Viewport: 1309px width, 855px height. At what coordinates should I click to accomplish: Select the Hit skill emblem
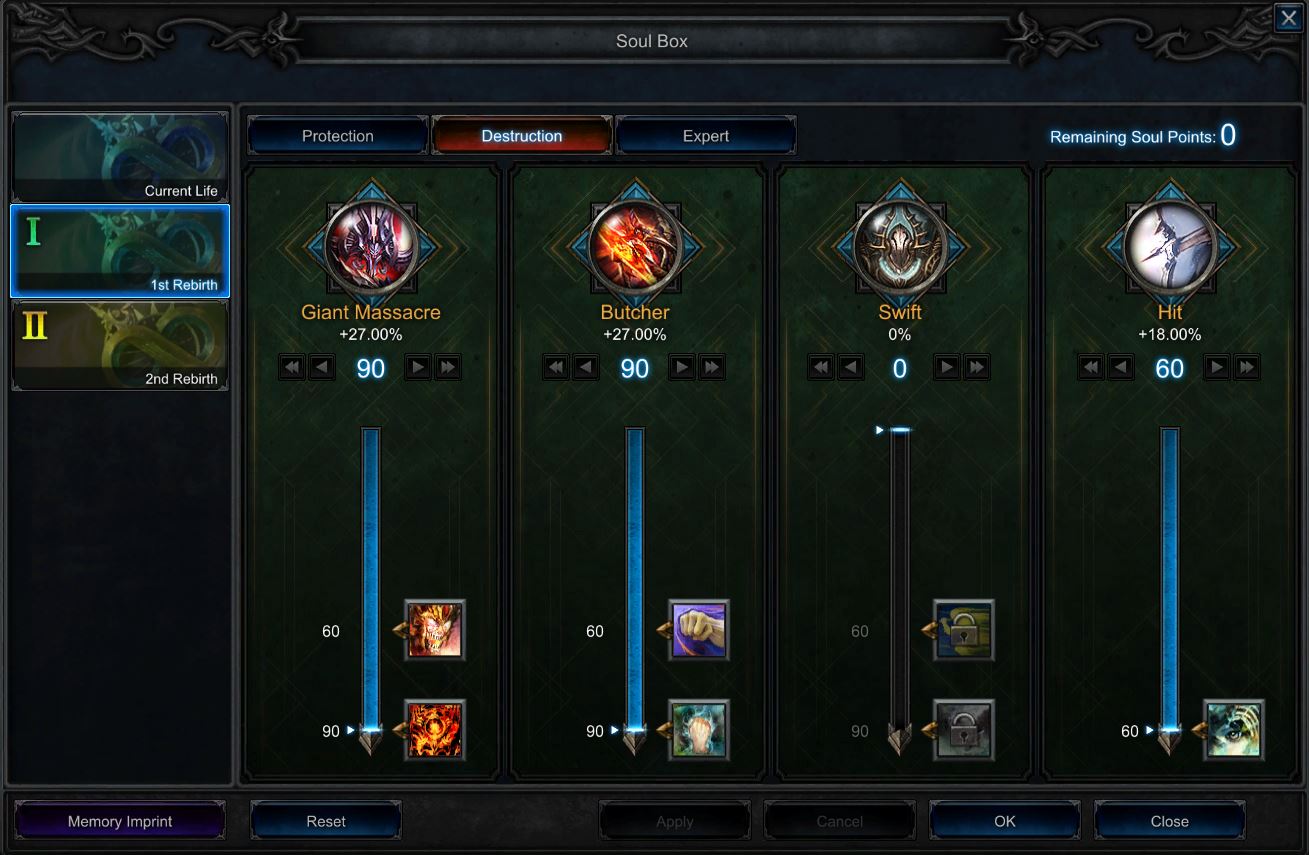1170,245
